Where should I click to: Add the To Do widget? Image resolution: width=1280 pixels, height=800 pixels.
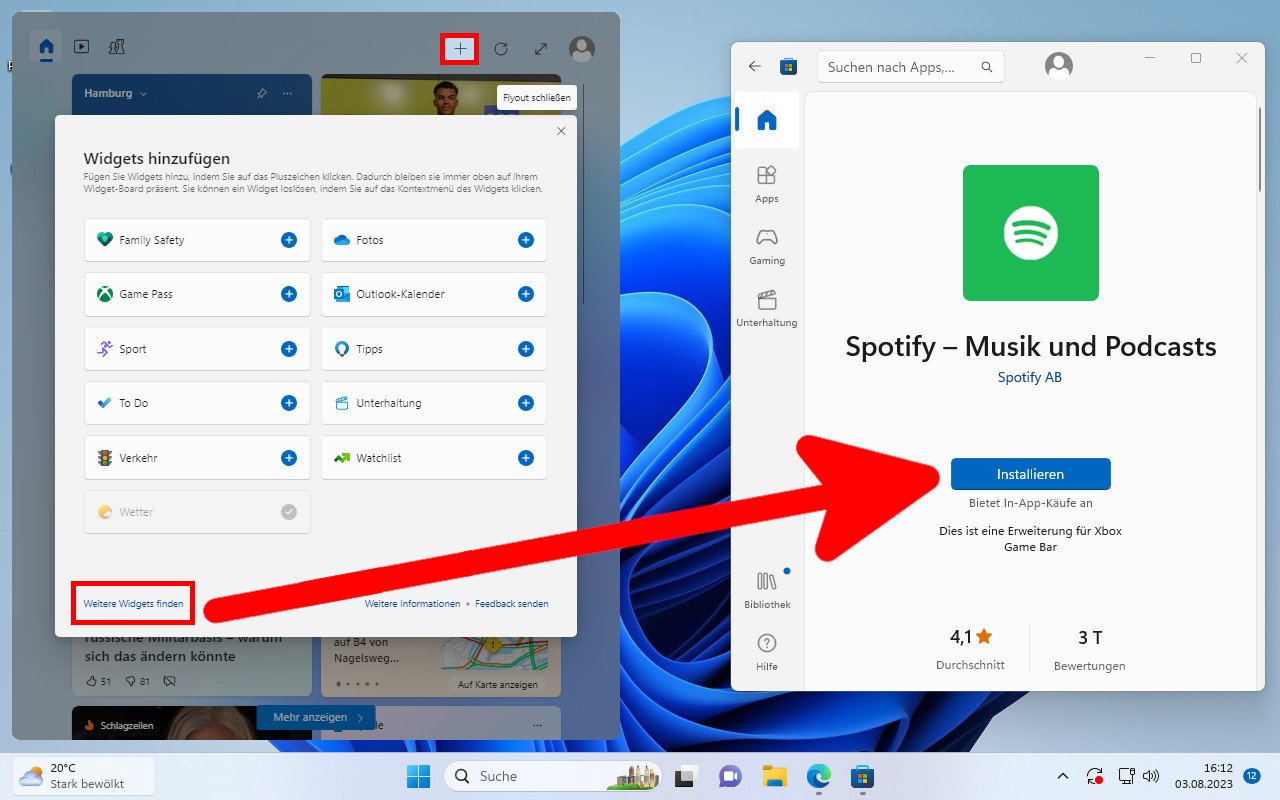pyautogui.click(x=289, y=403)
